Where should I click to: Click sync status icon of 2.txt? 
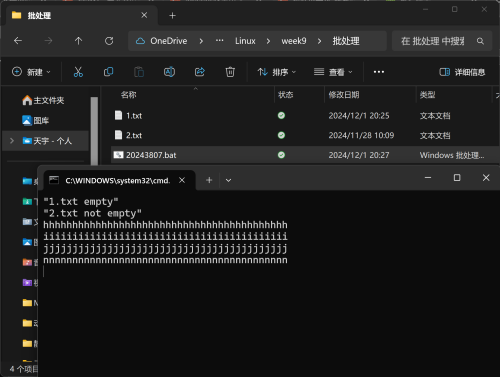(281, 135)
